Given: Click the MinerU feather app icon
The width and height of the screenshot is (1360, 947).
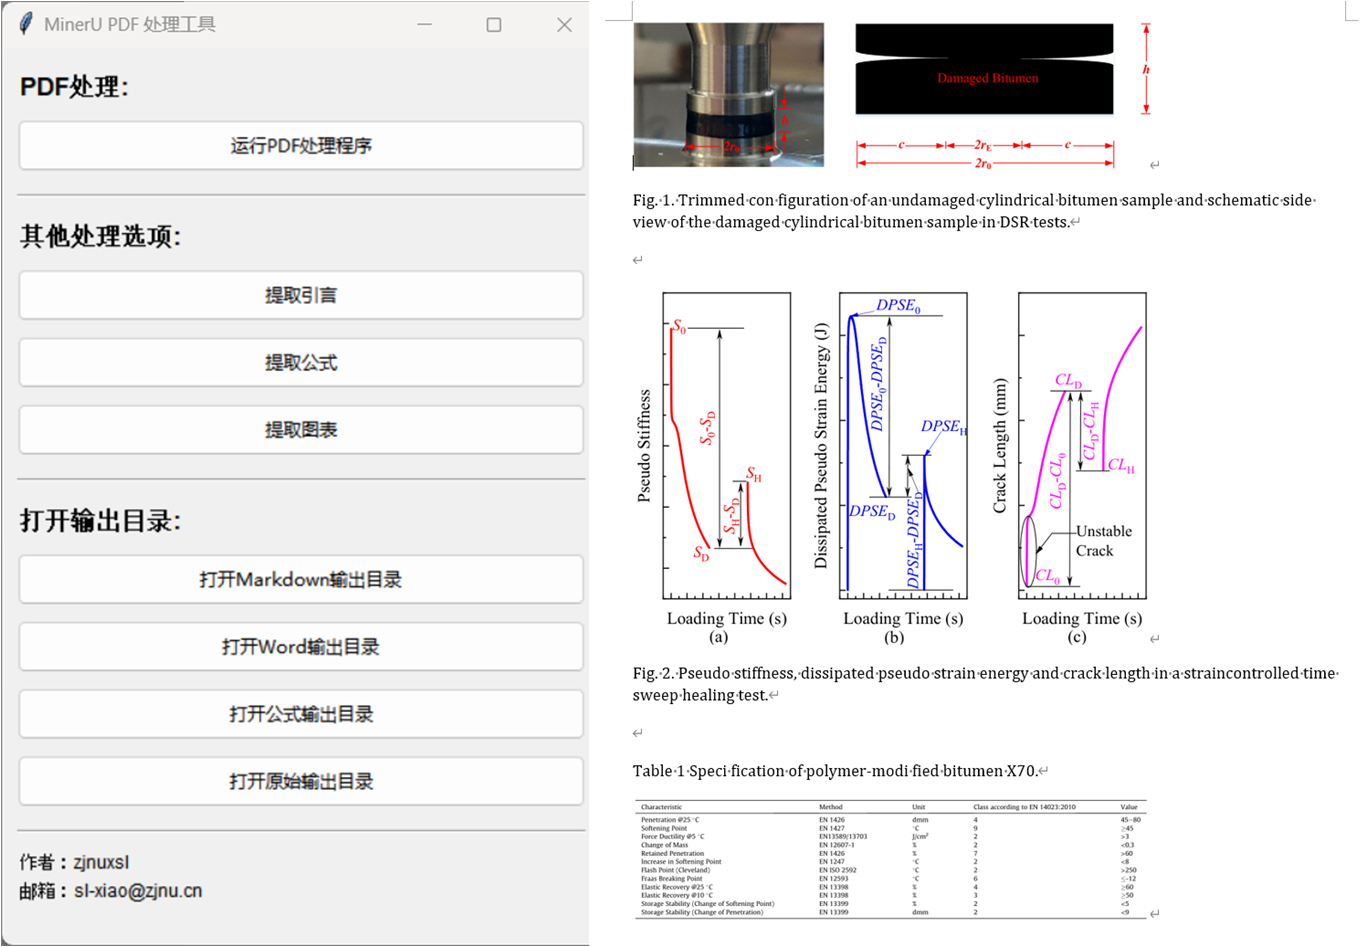Looking at the screenshot, I should [25, 24].
